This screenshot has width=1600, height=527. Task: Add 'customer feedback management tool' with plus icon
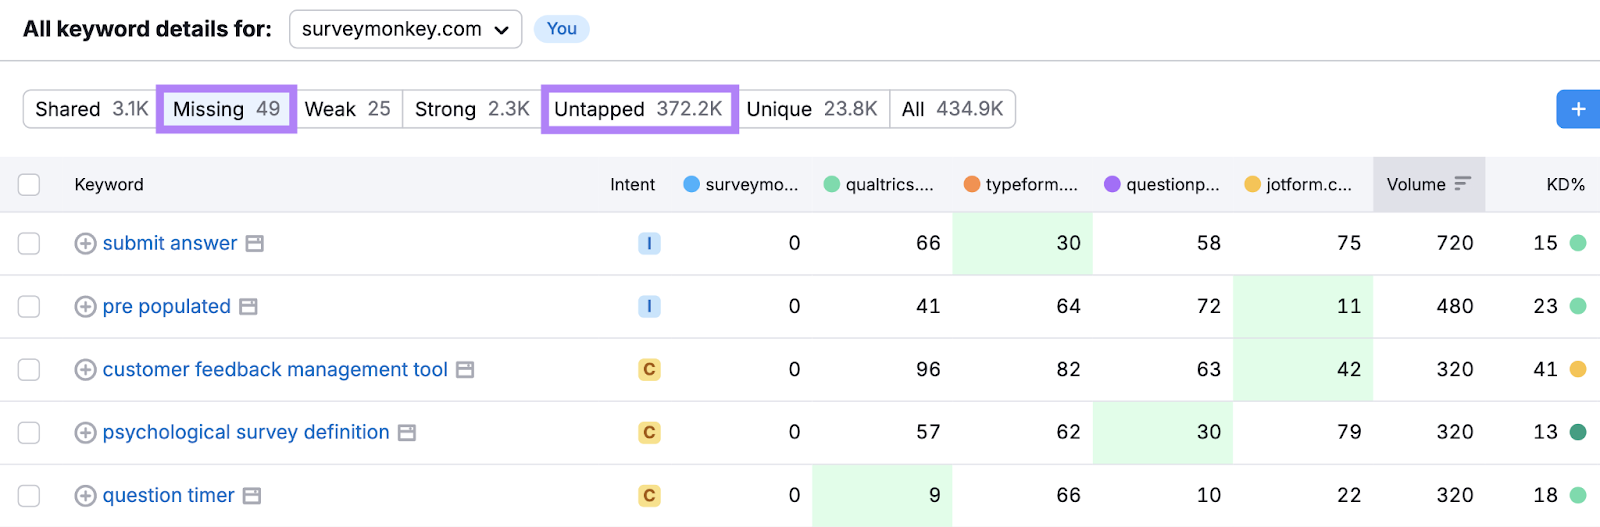[86, 370]
